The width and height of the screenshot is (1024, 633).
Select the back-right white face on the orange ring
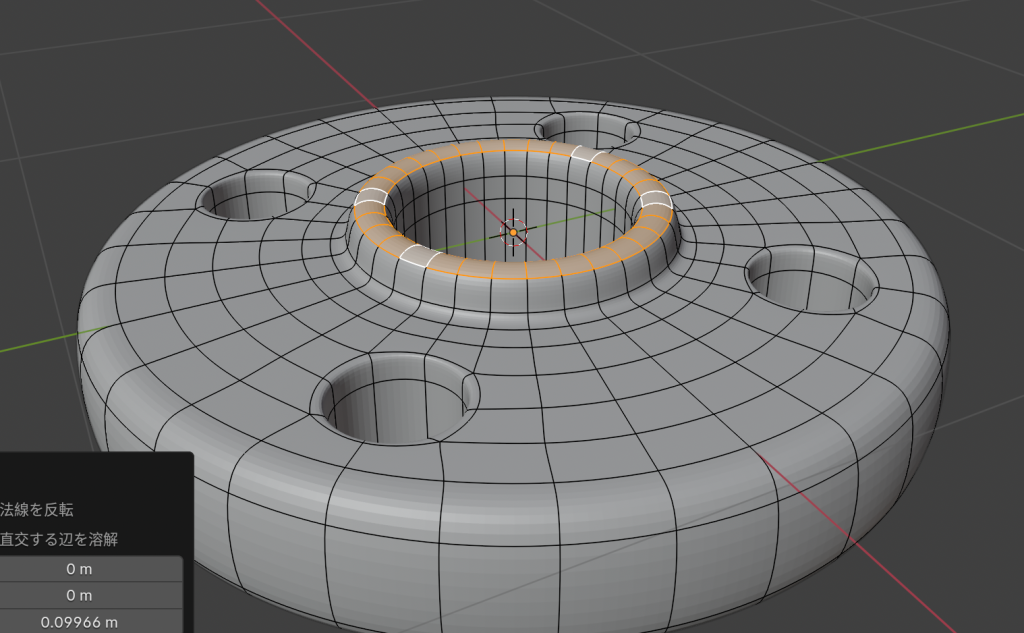[590, 153]
